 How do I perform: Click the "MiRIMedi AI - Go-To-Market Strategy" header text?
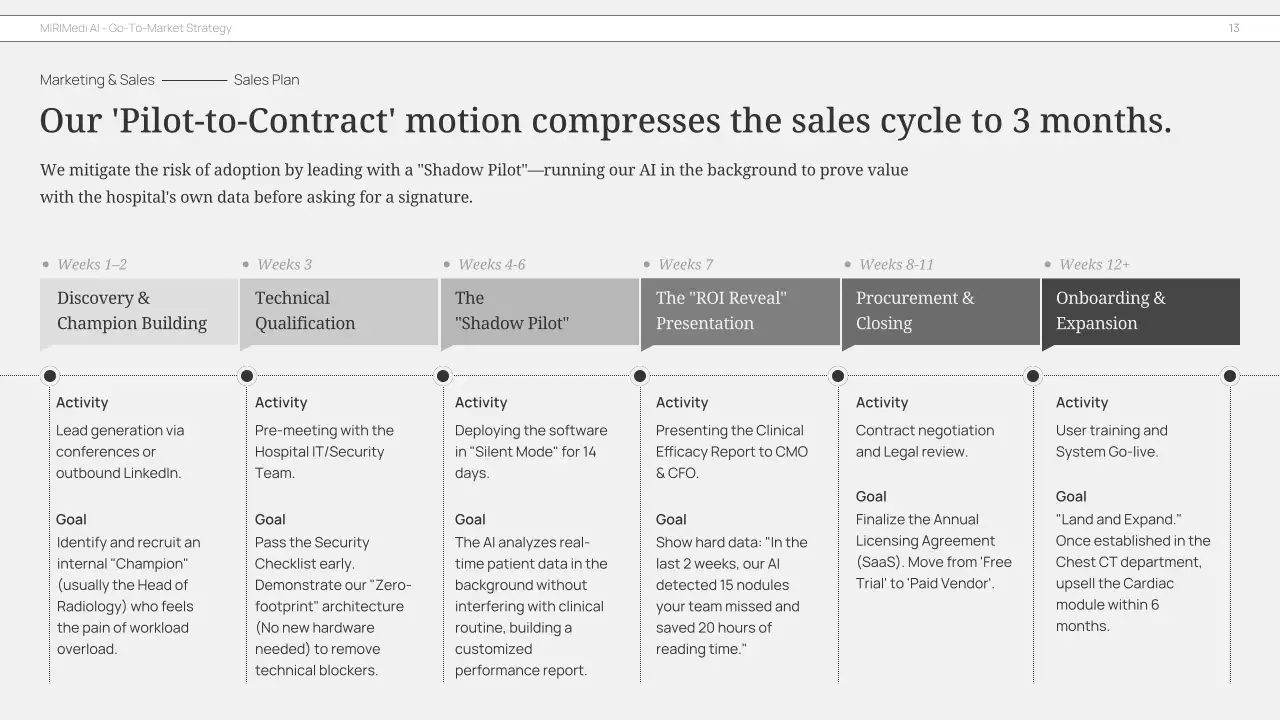pyautogui.click(x=136, y=28)
